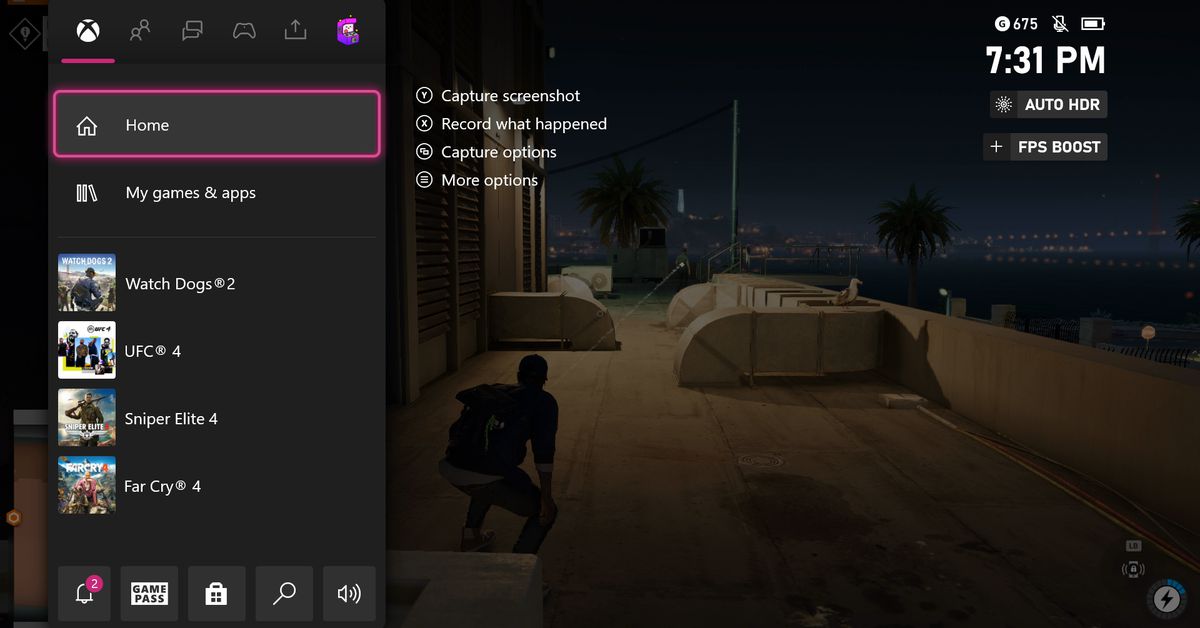
Task: Open Sniper Elite 4 game entry
Action: point(217,419)
